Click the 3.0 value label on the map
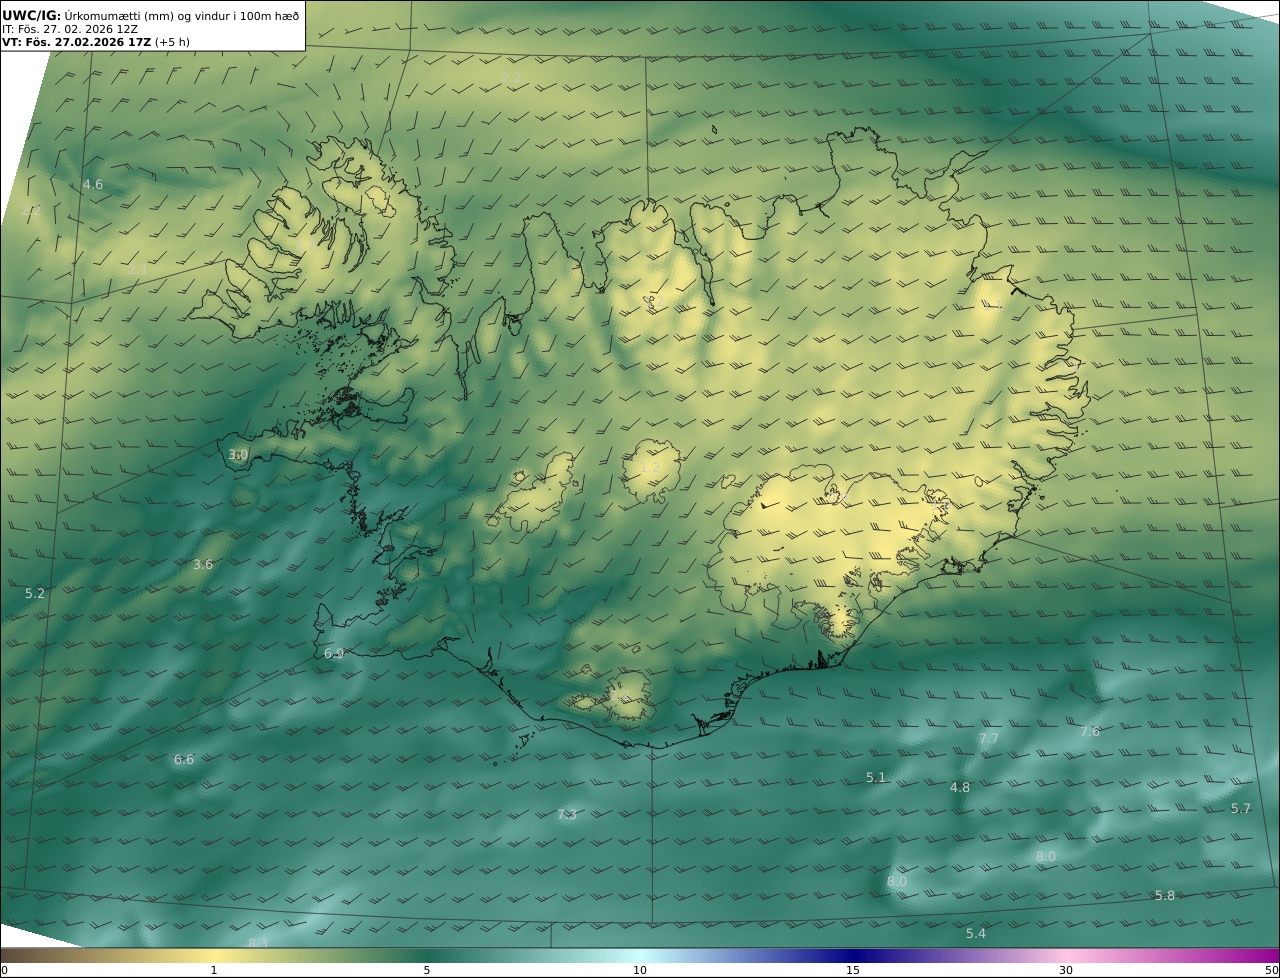The width and height of the screenshot is (1280, 978). [x=238, y=455]
